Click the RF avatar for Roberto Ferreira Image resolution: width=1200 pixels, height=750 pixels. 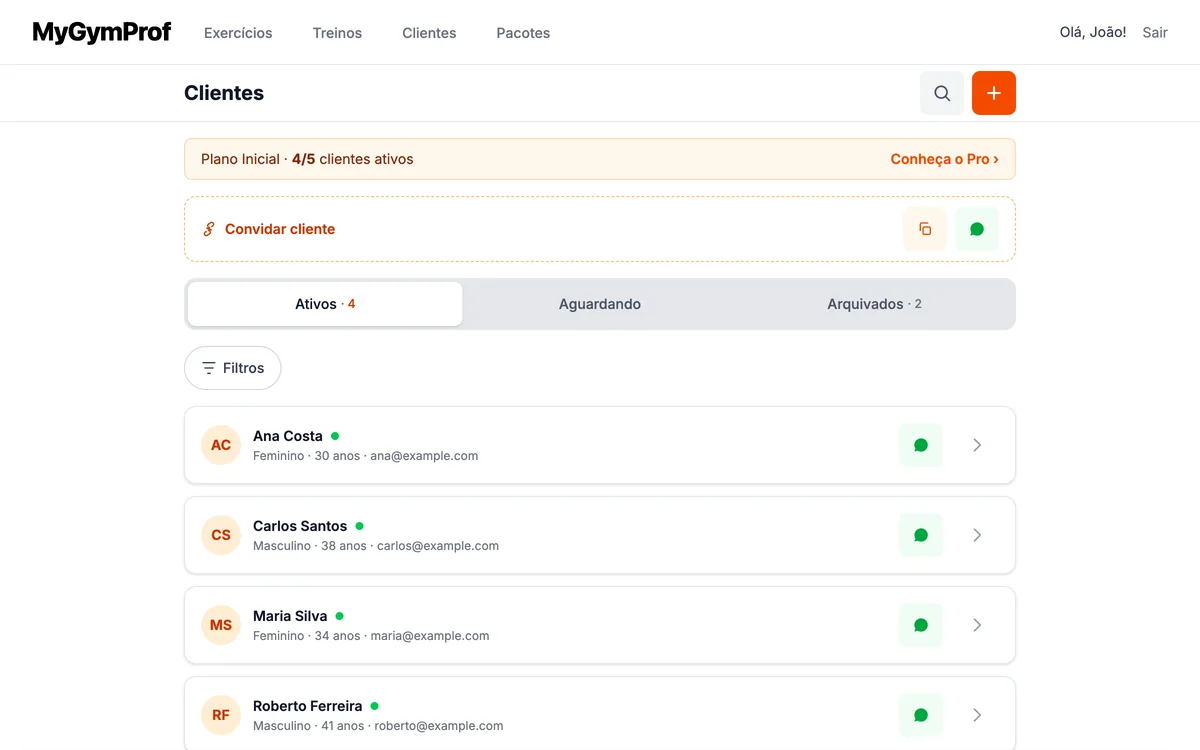click(x=221, y=715)
